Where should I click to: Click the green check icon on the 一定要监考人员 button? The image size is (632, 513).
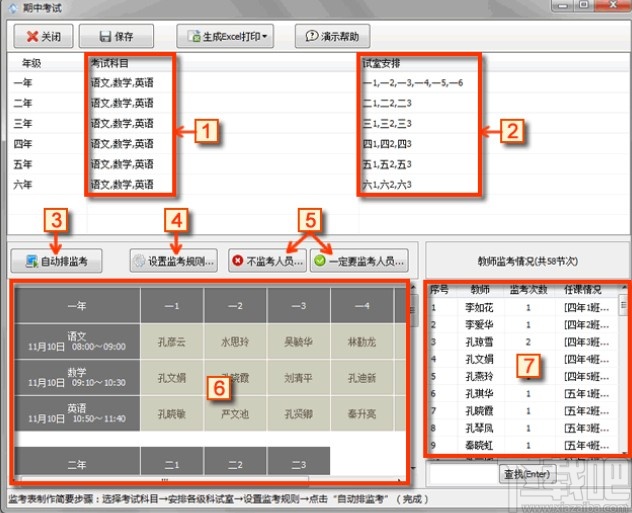(320, 261)
